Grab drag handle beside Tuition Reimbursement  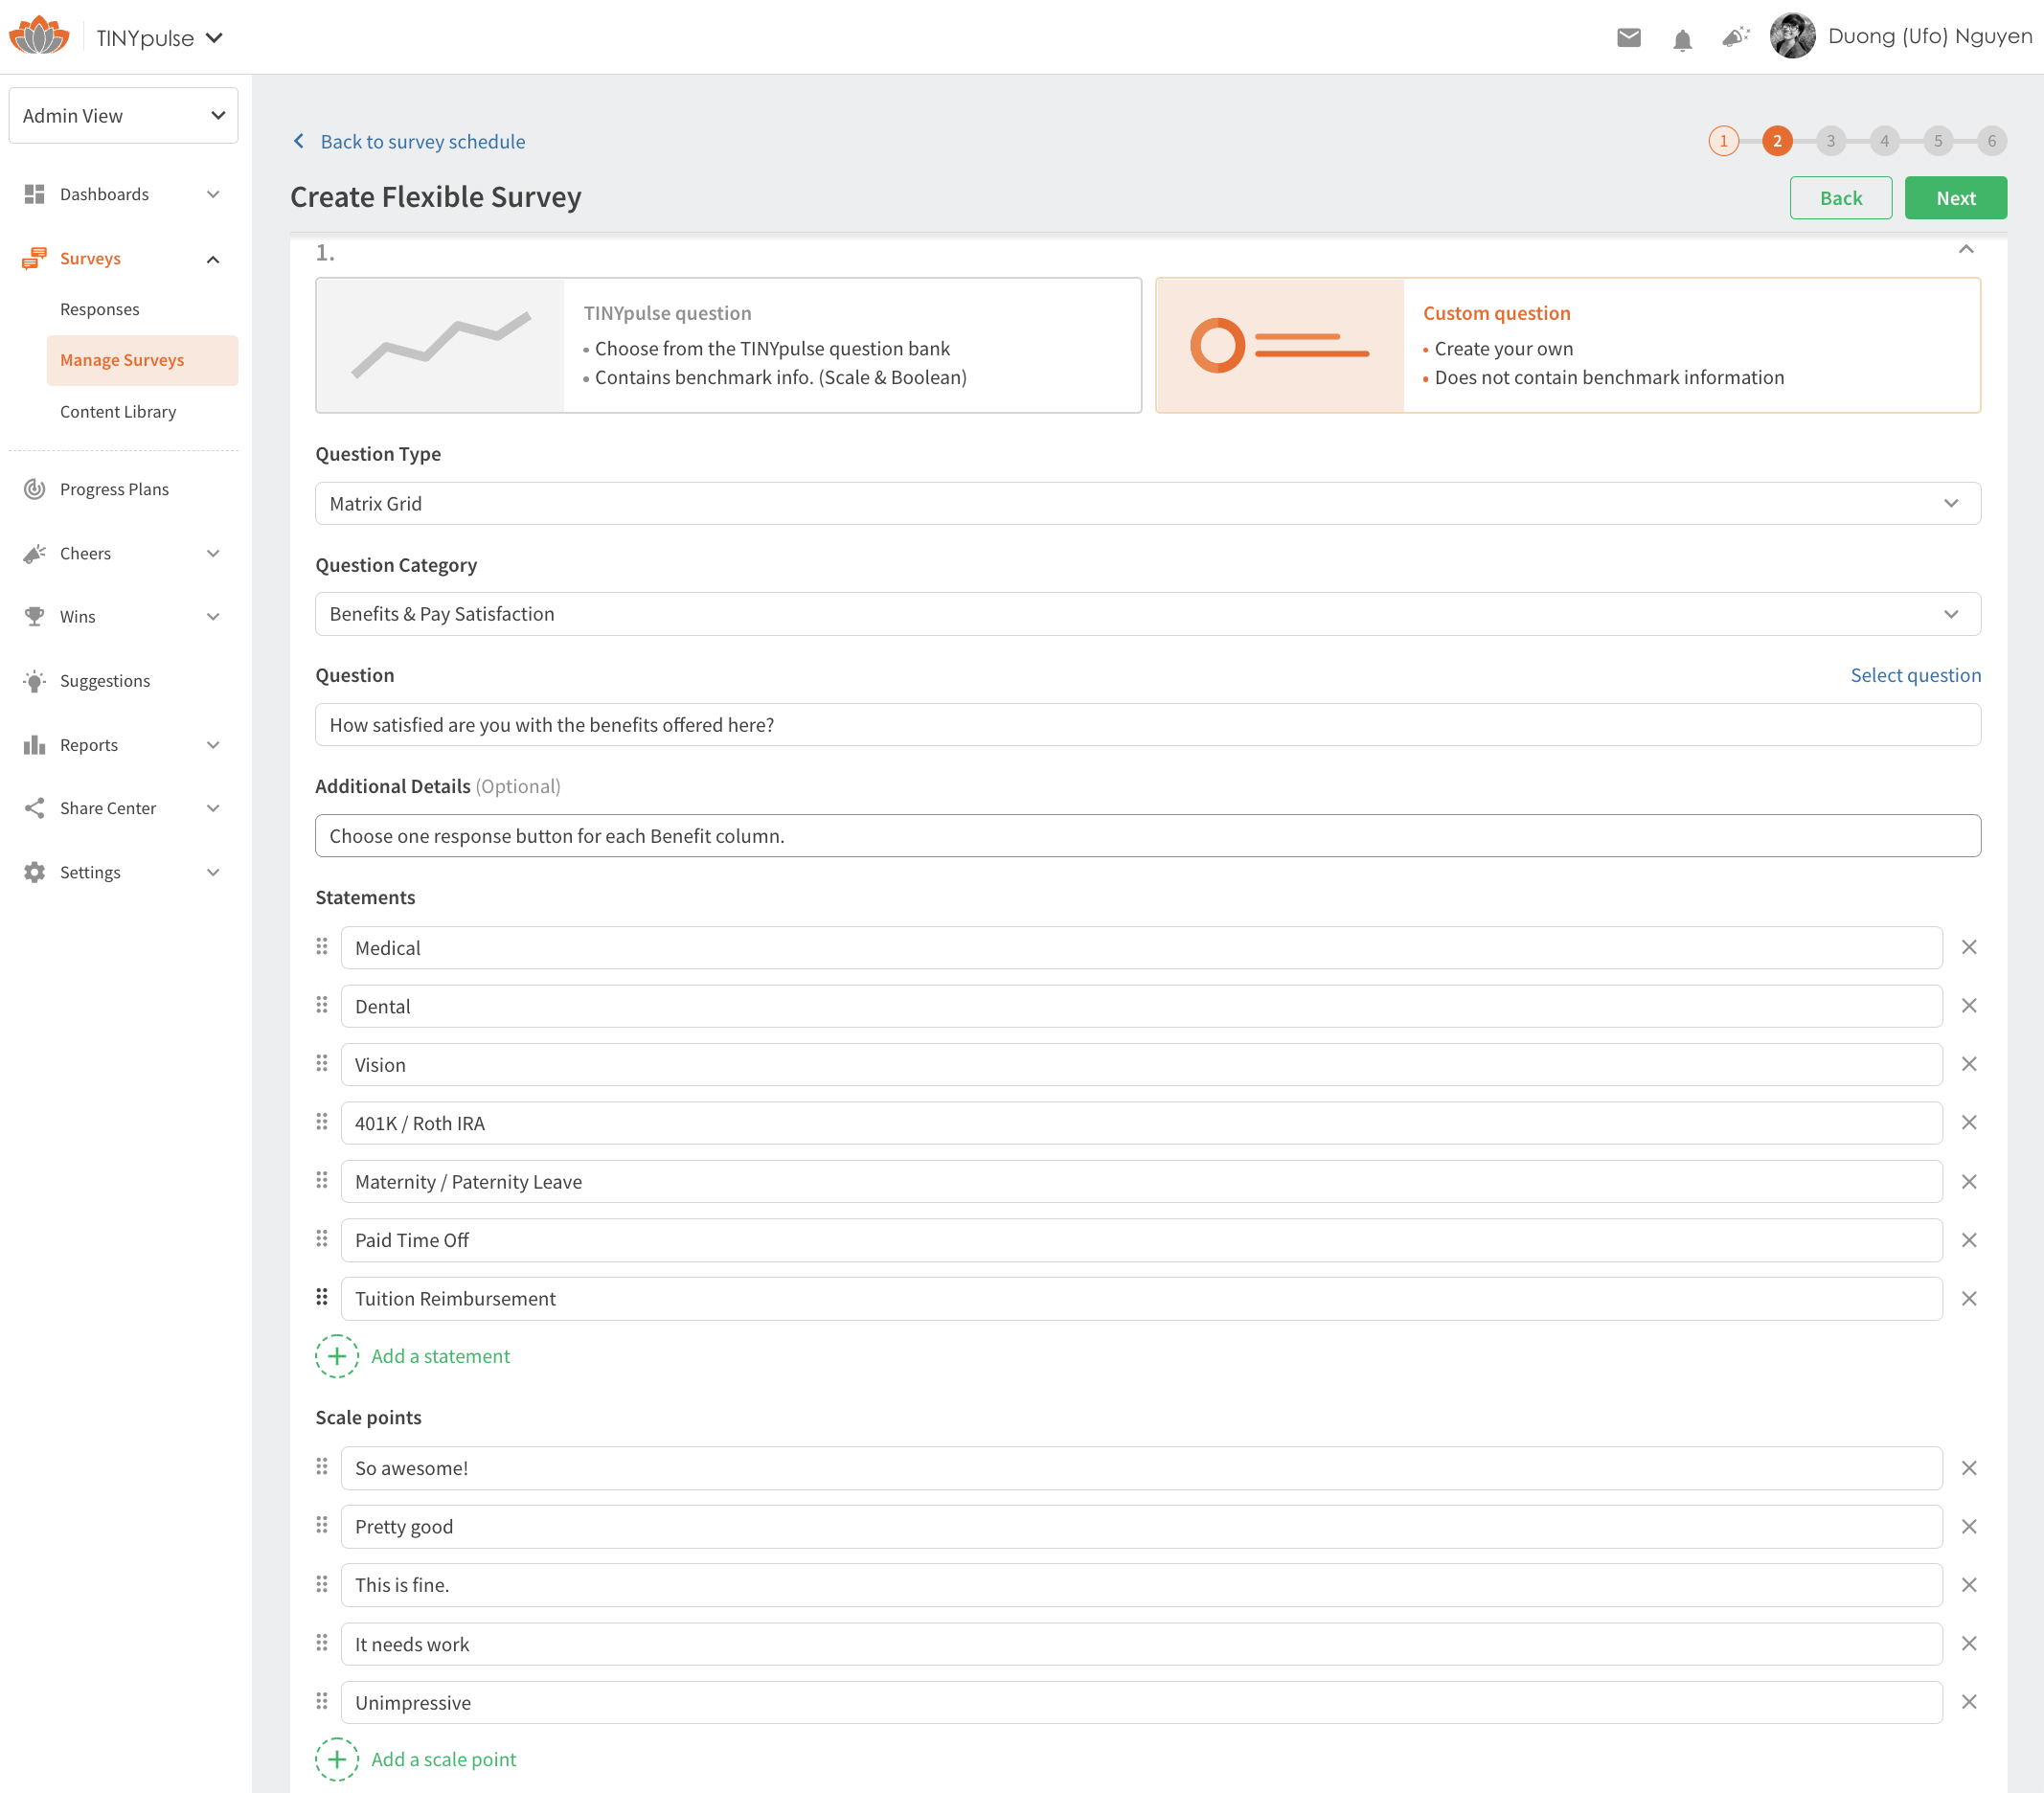click(322, 1297)
